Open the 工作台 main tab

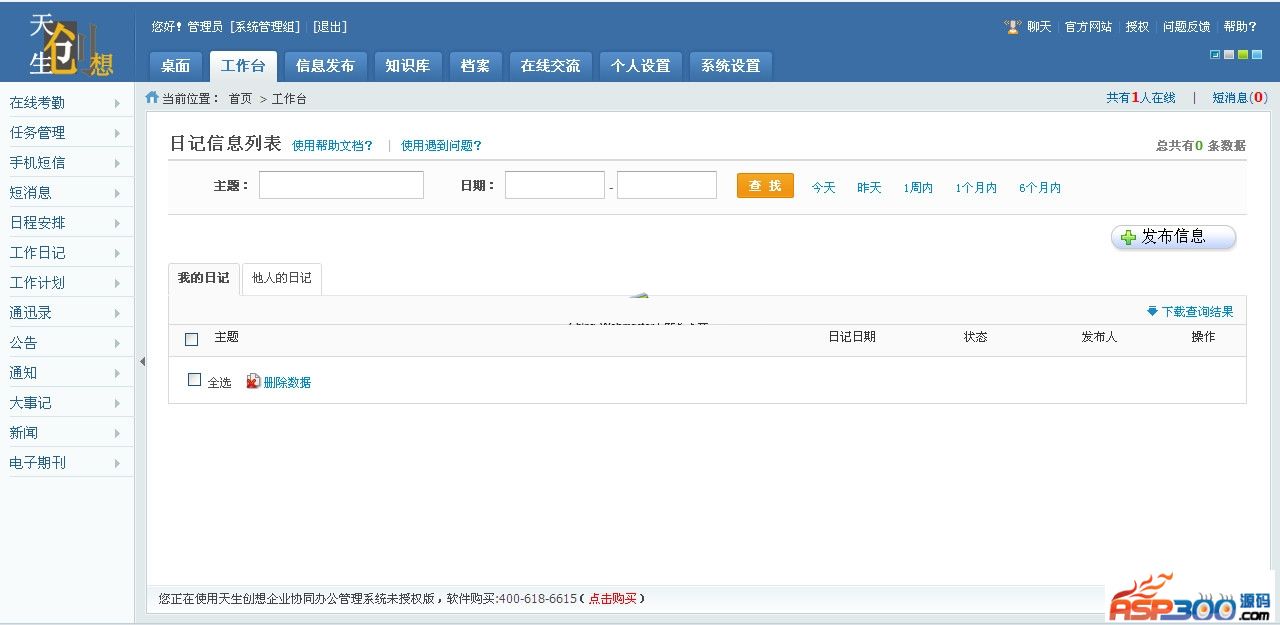pyautogui.click(x=243, y=66)
